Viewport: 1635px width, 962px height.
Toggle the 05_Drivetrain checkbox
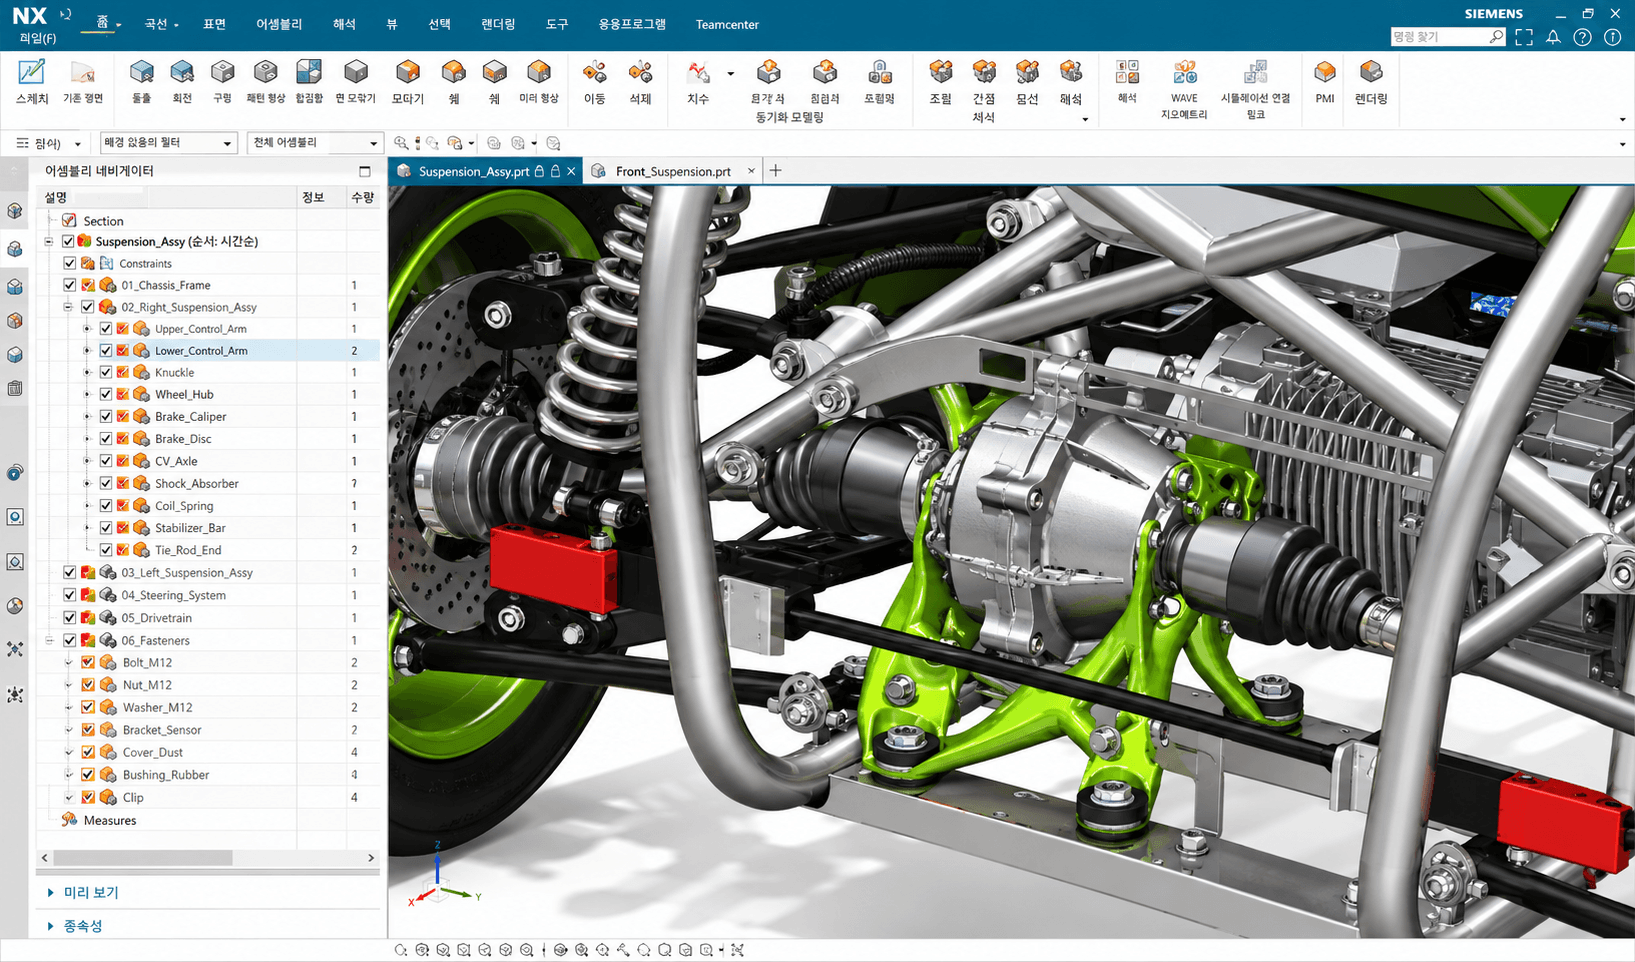(69, 618)
